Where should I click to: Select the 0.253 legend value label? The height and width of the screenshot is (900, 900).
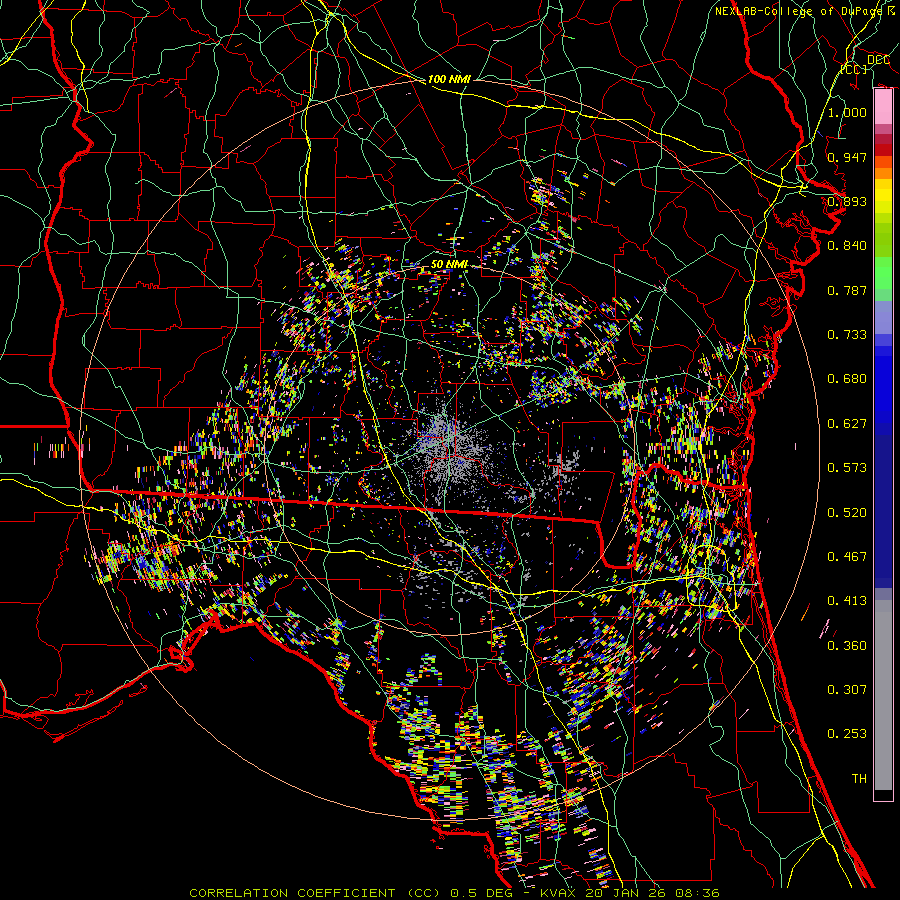point(847,734)
